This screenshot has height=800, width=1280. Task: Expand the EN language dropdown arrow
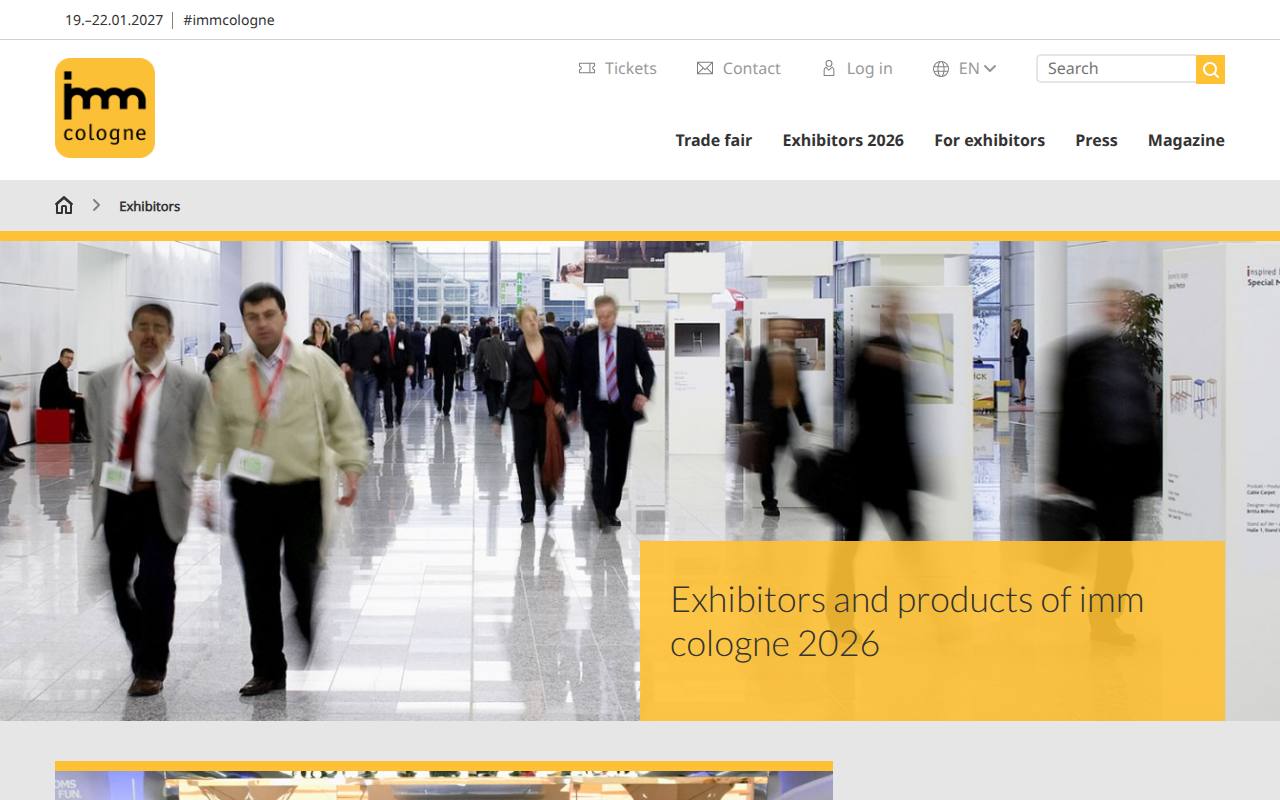[990, 68]
